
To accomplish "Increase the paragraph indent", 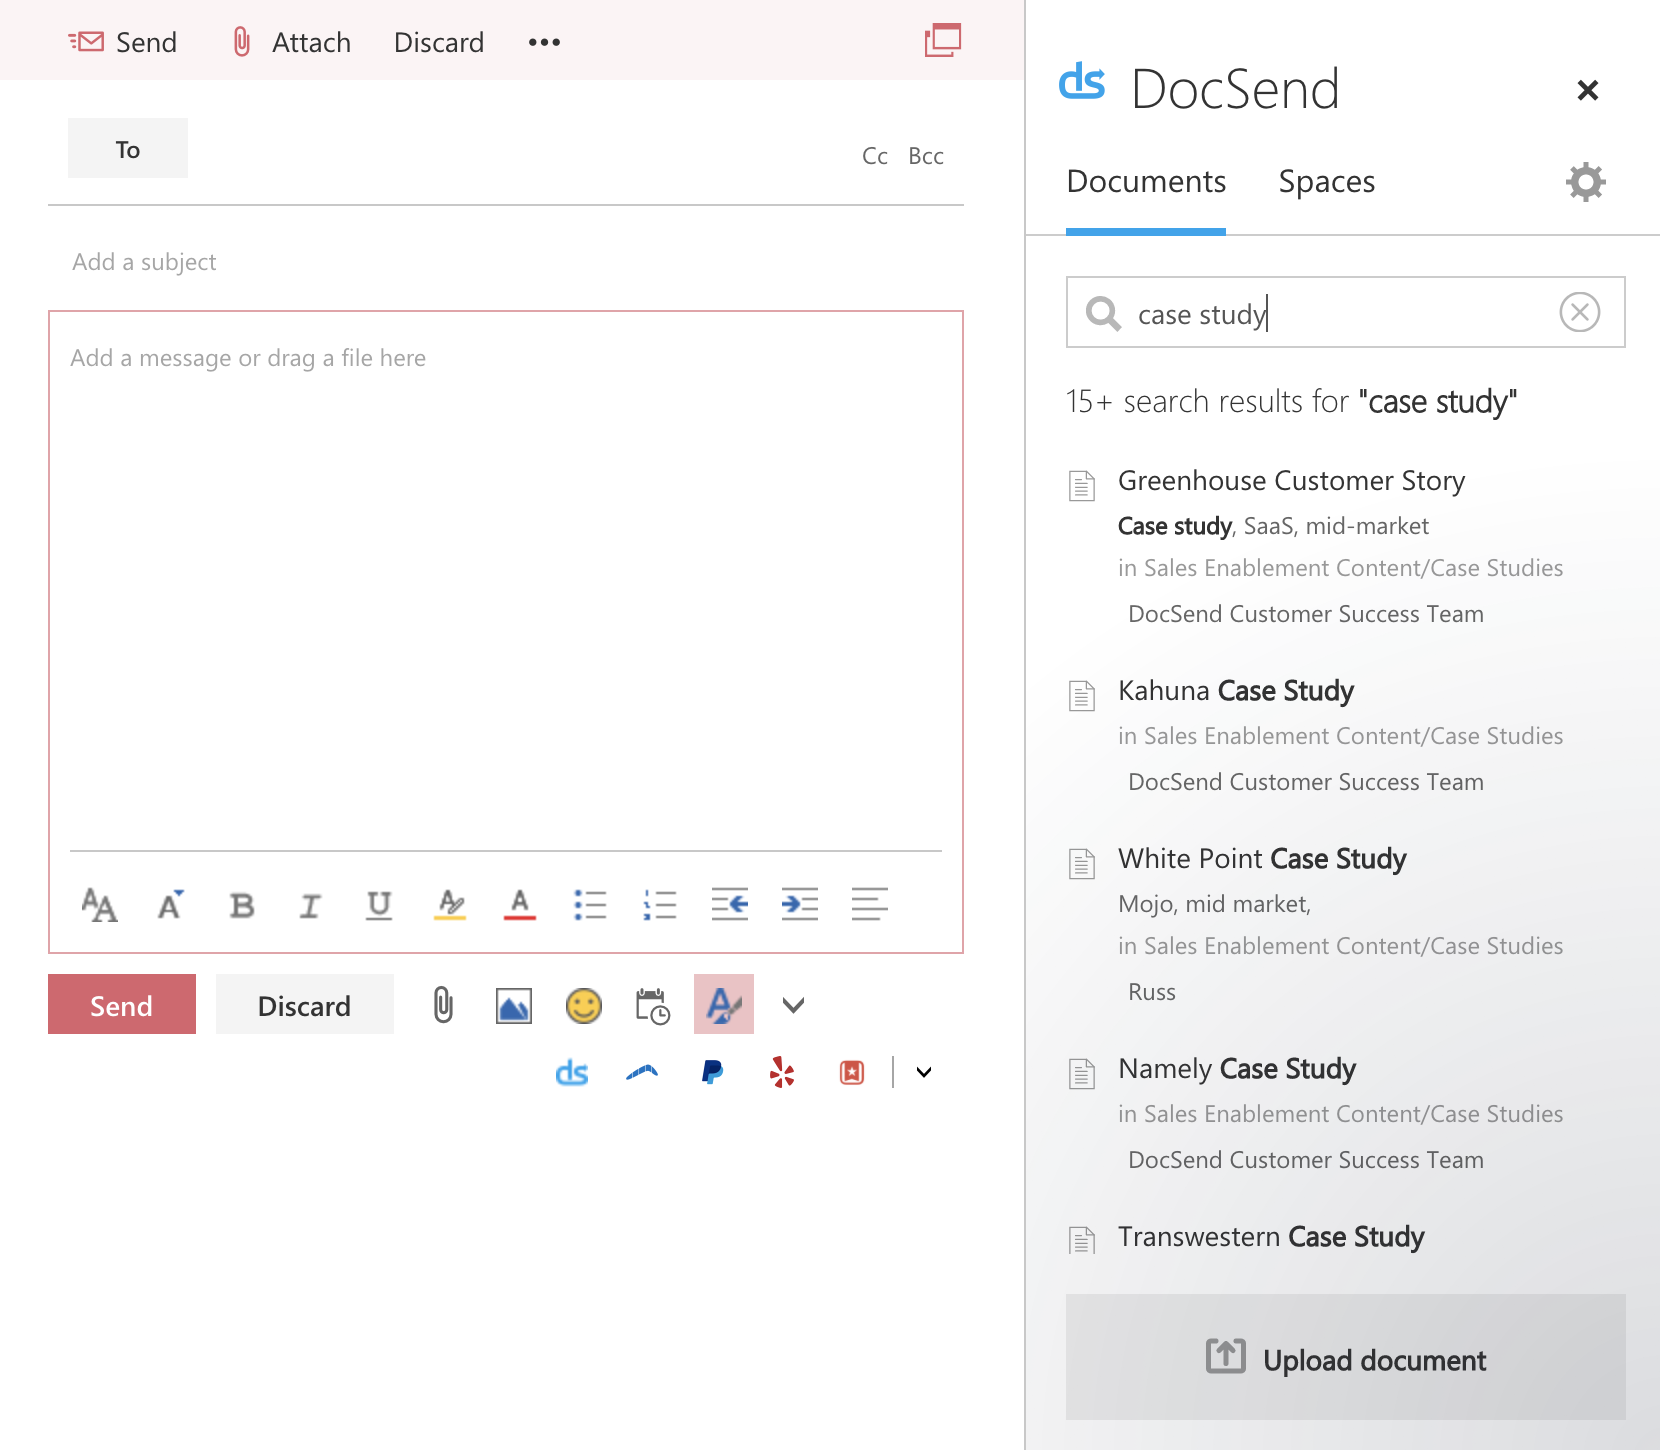I will click(x=800, y=904).
